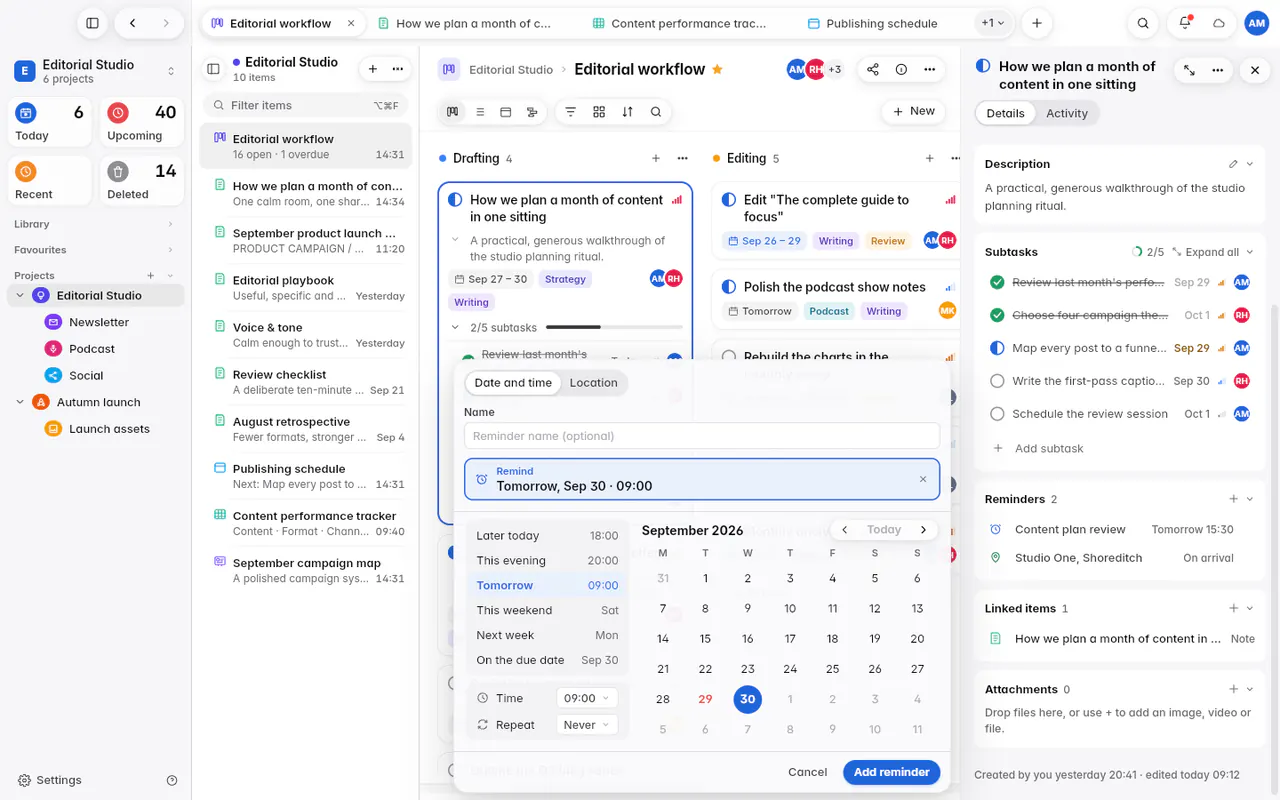The height and width of the screenshot is (800, 1280).
Task: Mark 'Write the first-pass captio...' subtask complete
Action: tap(997, 381)
